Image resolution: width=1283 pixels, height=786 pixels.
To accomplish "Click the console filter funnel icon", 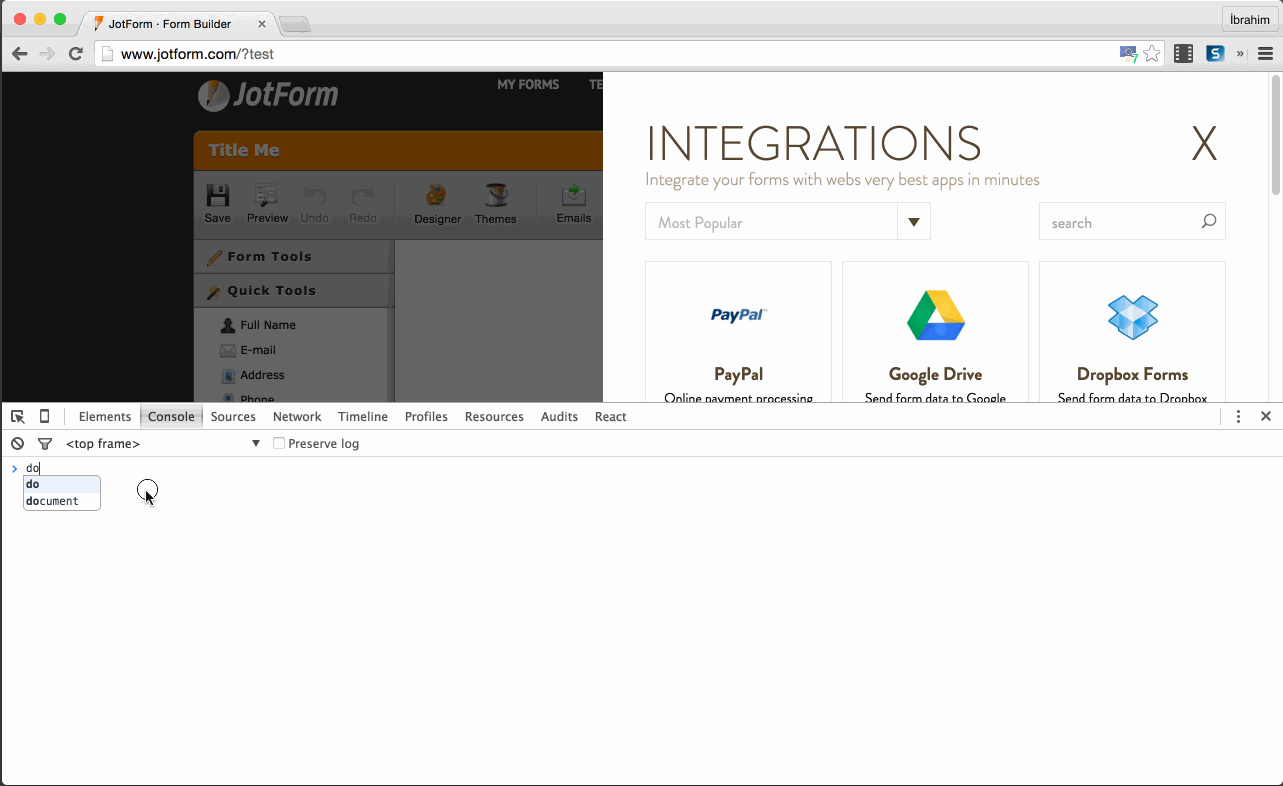I will coord(45,443).
